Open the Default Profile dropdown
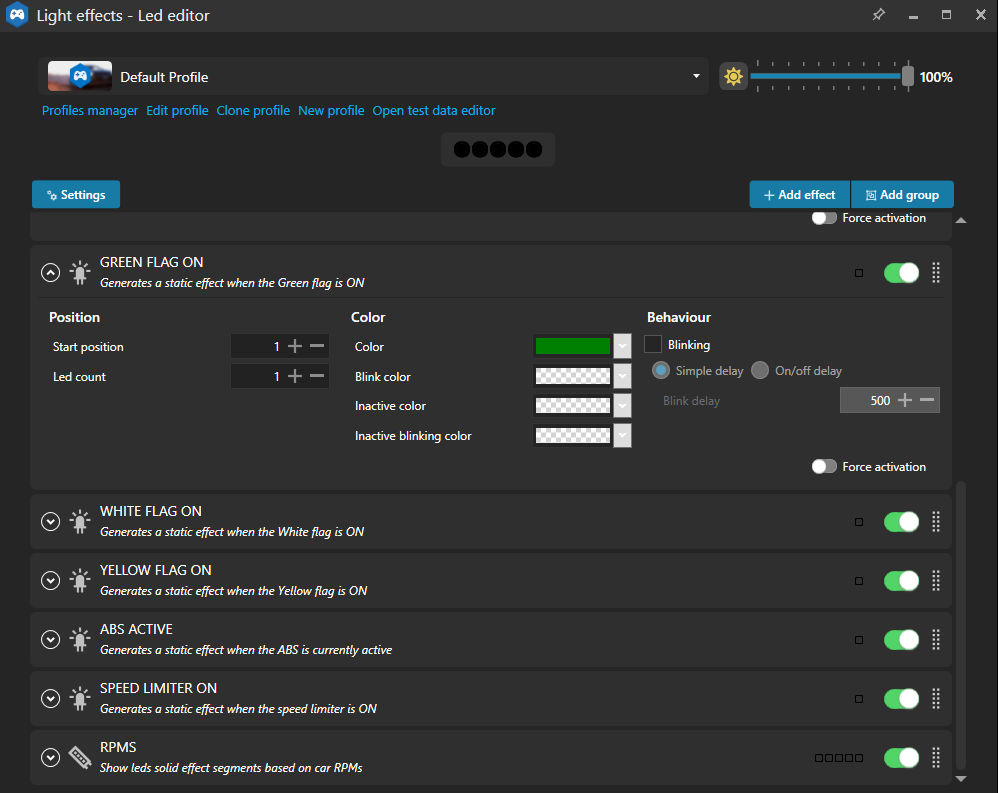Viewport: 998px width, 793px height. [x=696, y=77]
